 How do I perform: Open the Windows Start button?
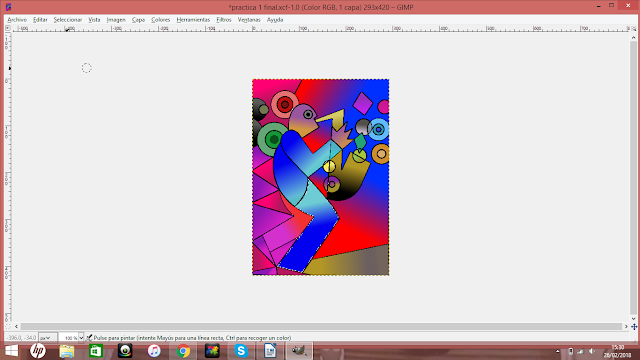11,351
